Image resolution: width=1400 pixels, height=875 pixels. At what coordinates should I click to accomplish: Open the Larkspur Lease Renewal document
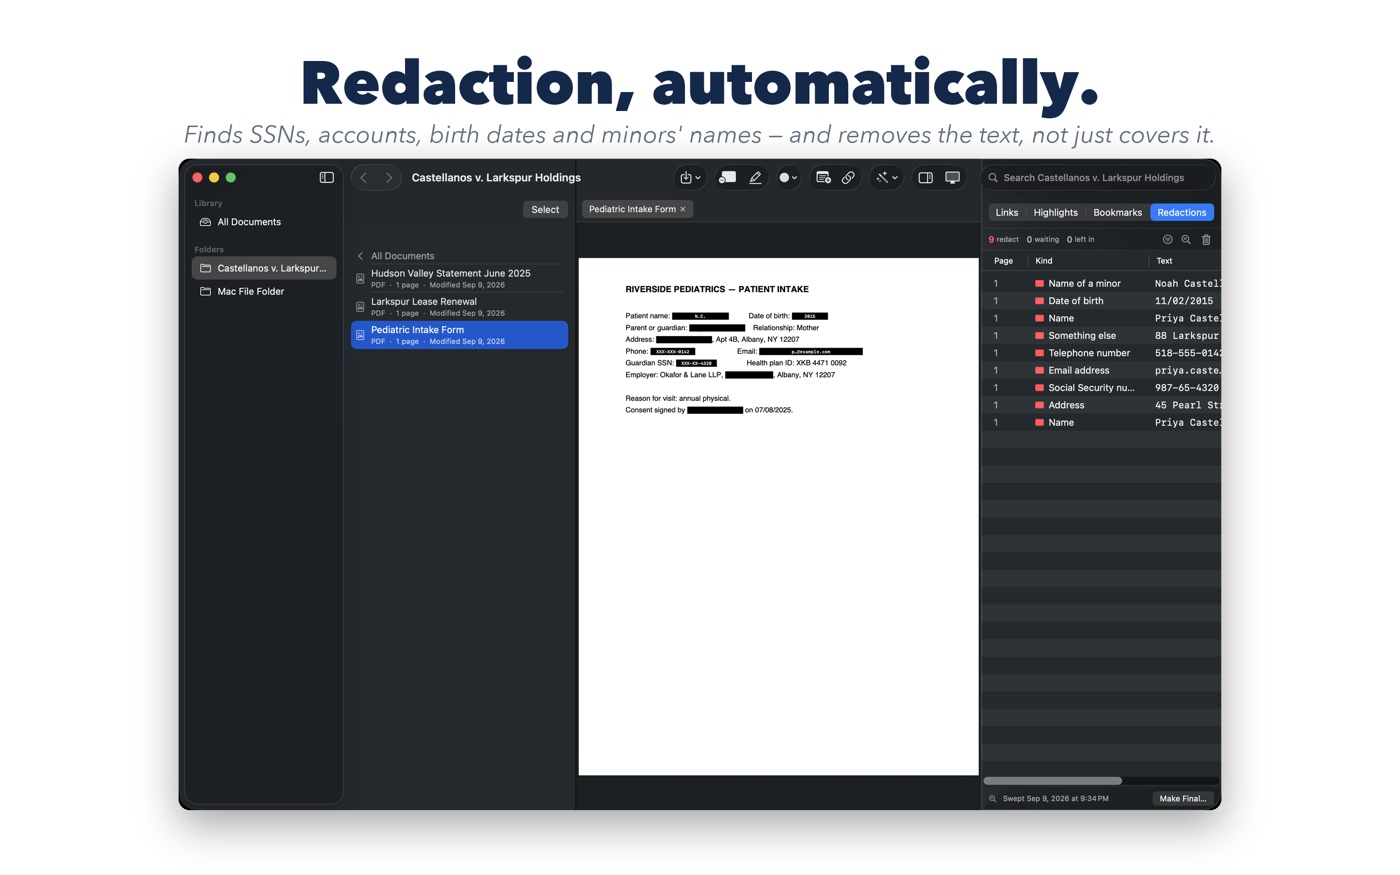pyautogui.click(x=459, y=306)
